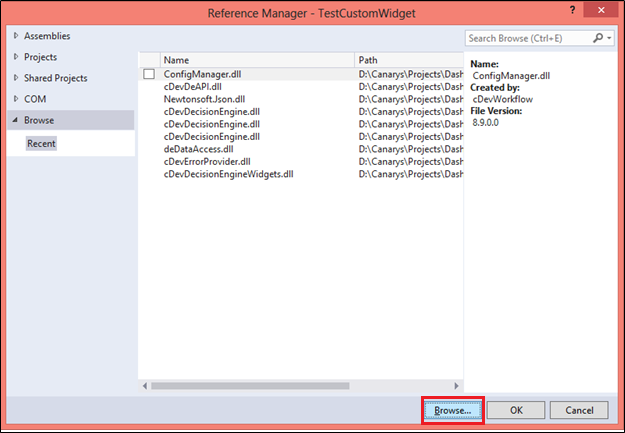
Task: Click the Help question mark icon
Action: pos(572,10)
